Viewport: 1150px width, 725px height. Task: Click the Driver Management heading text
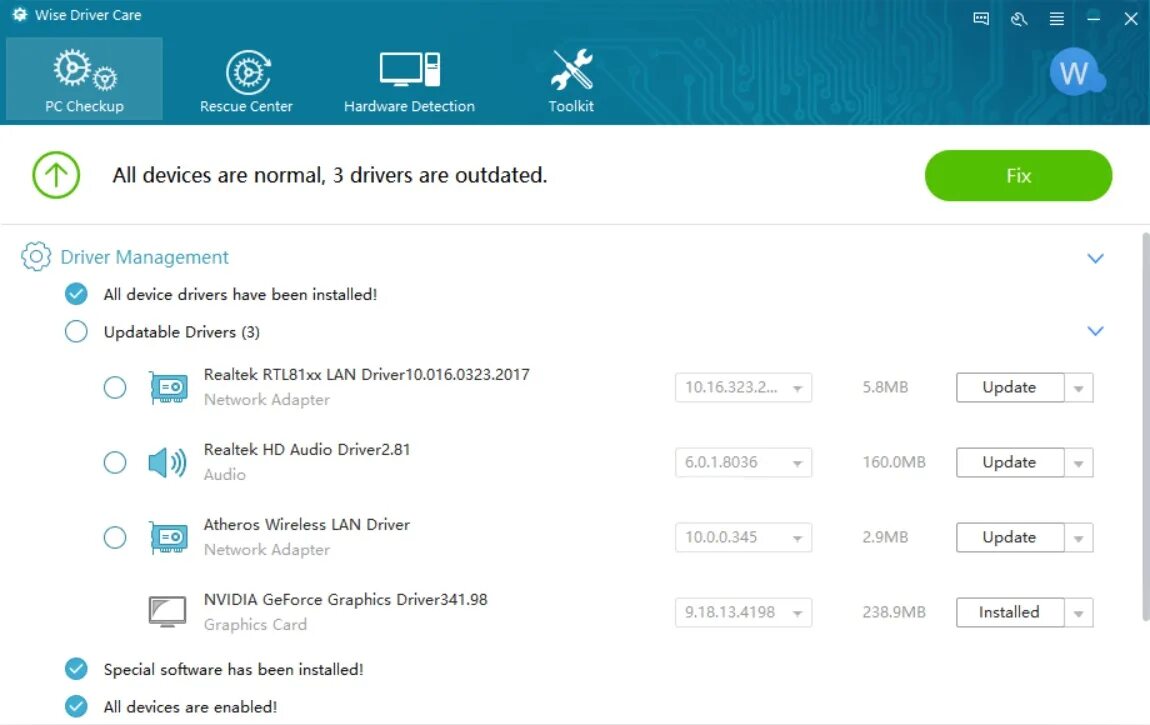coord(144,257)
